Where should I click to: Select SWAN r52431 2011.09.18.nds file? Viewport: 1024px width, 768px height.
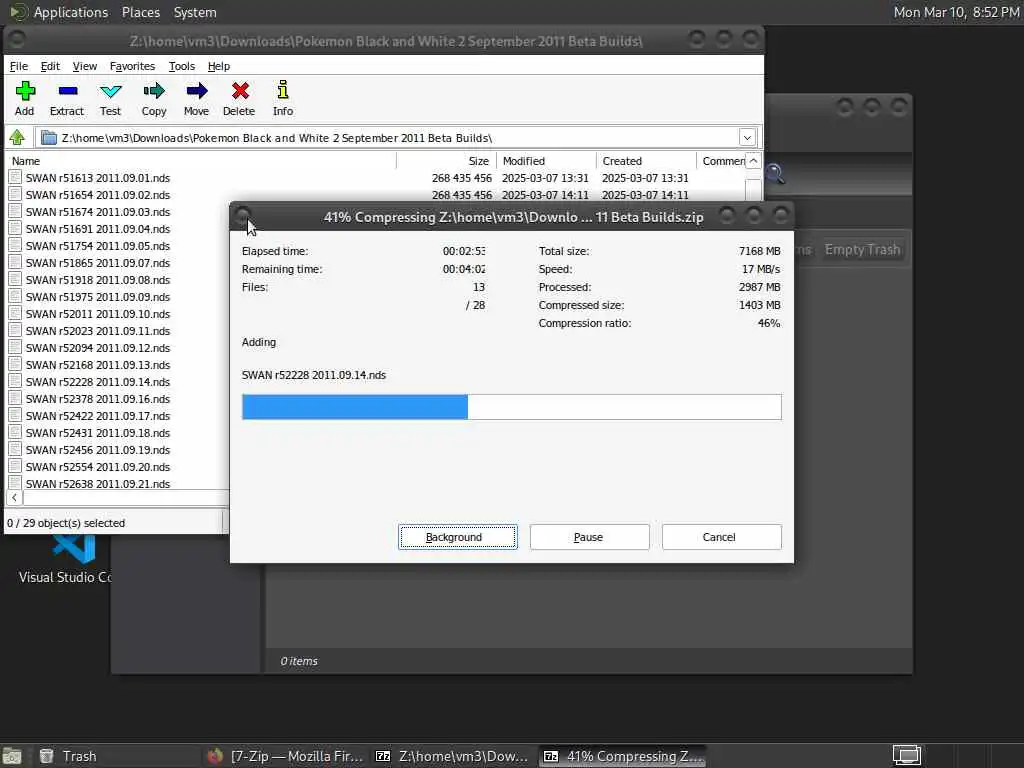click(98, 432)
